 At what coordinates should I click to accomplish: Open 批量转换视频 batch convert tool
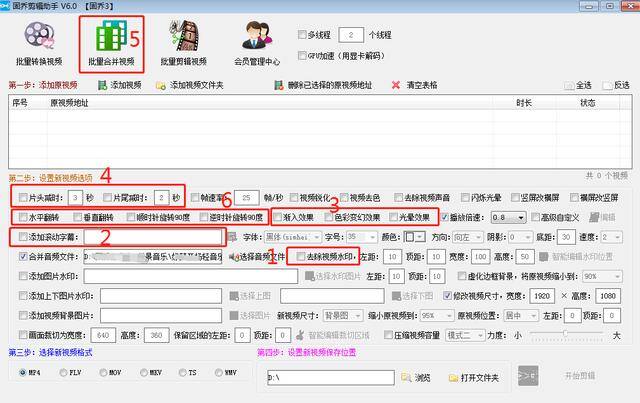pyautogui.click(x=39, y=44)
